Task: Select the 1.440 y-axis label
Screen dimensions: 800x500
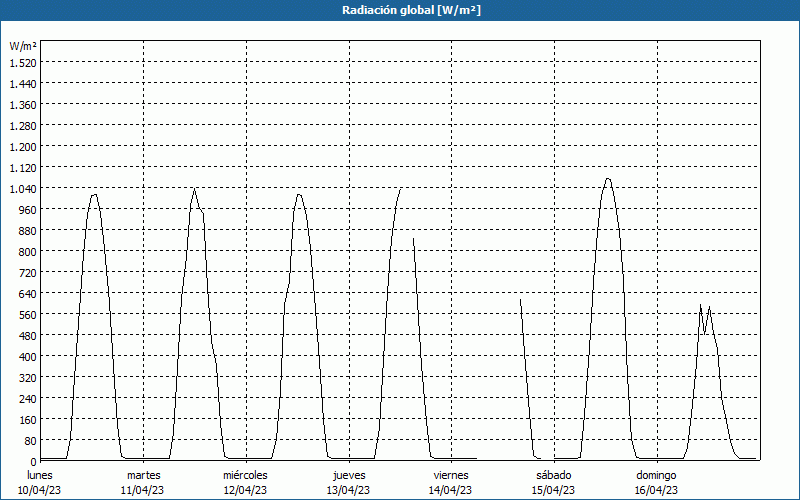Action: click(23, 84)
